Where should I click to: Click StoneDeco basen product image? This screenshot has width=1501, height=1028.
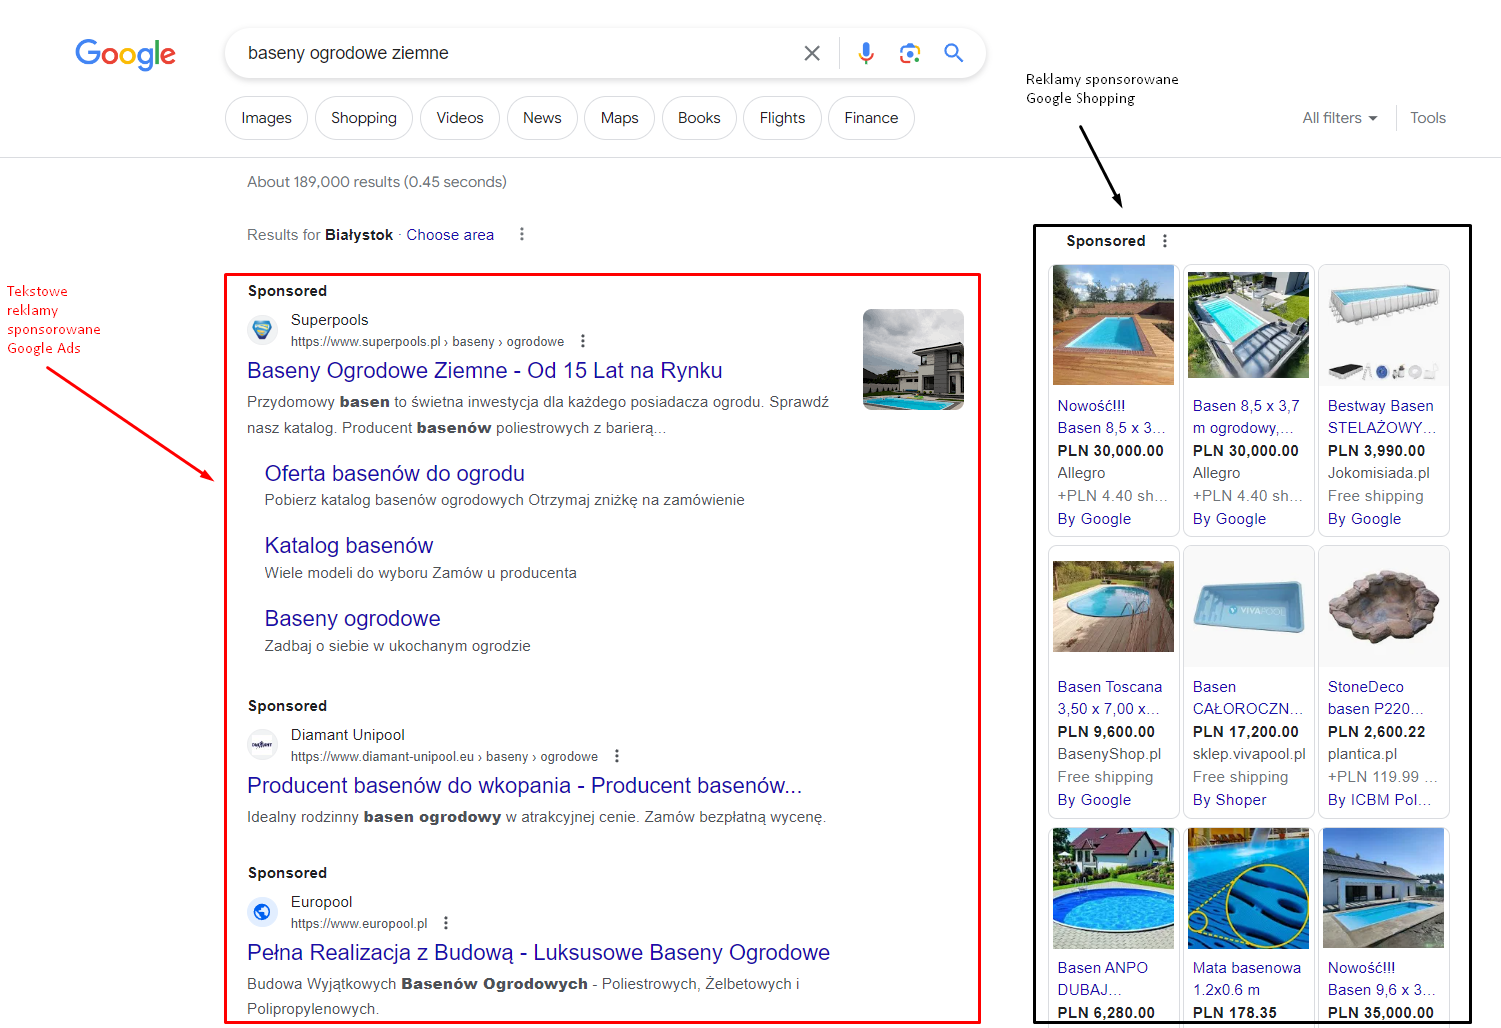[1383, 606]
